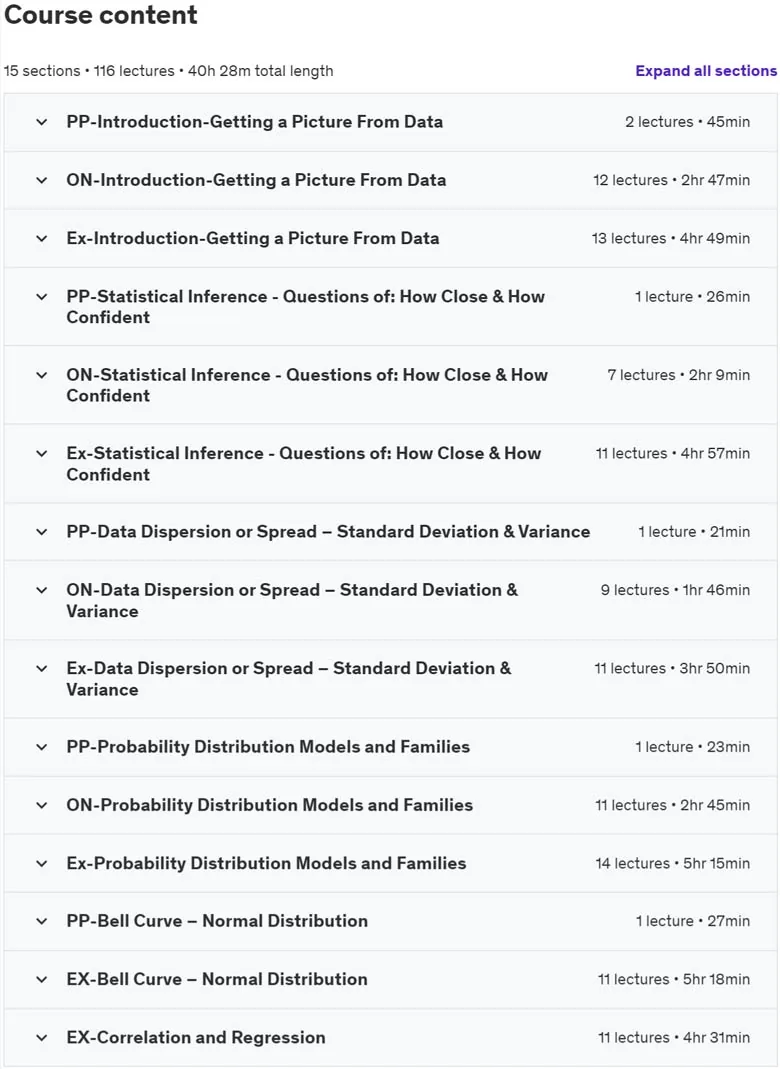This screenshot has height=1069, width=780.
Task: Toggle chevron for PP-Statistical Inference section
Action: (x=42, y=297)
